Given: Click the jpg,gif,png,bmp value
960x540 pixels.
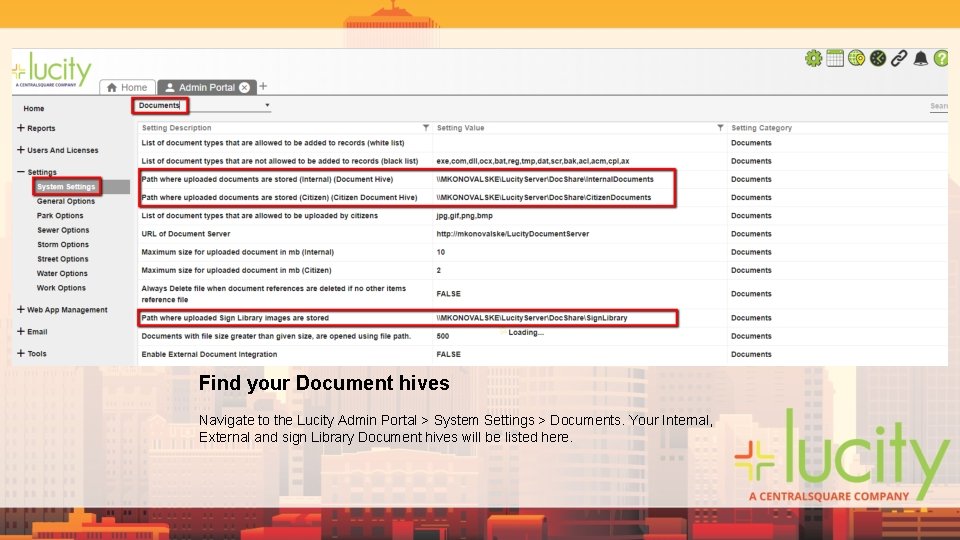Looking at the screenshot, I should [464, 216].
